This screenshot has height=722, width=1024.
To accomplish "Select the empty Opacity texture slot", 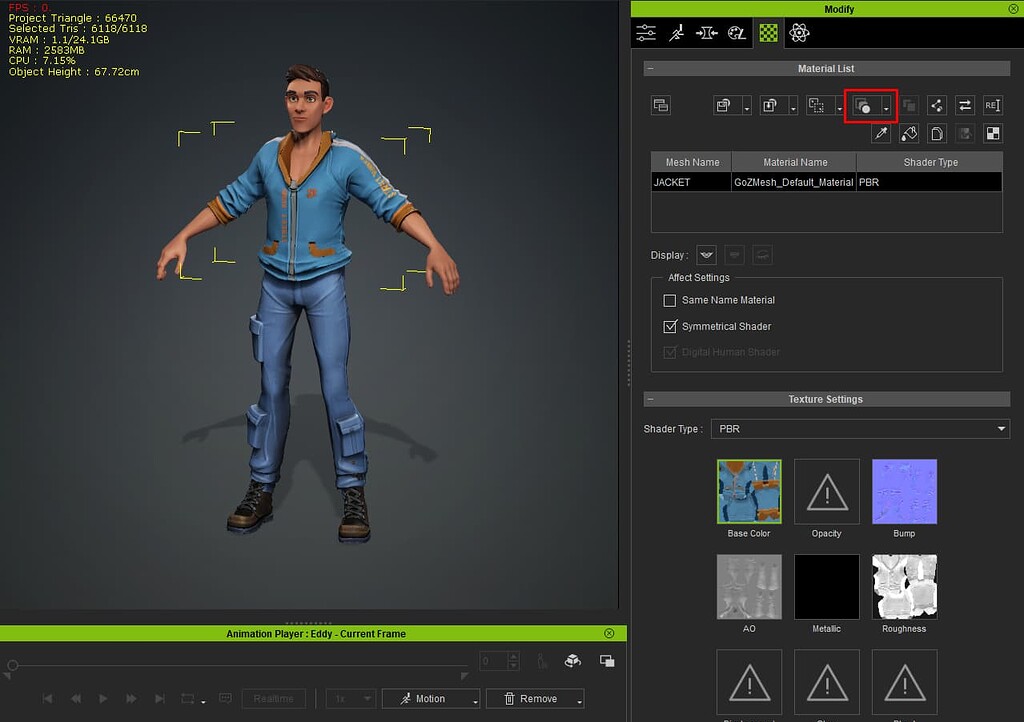I will click(x=827, y=492).
